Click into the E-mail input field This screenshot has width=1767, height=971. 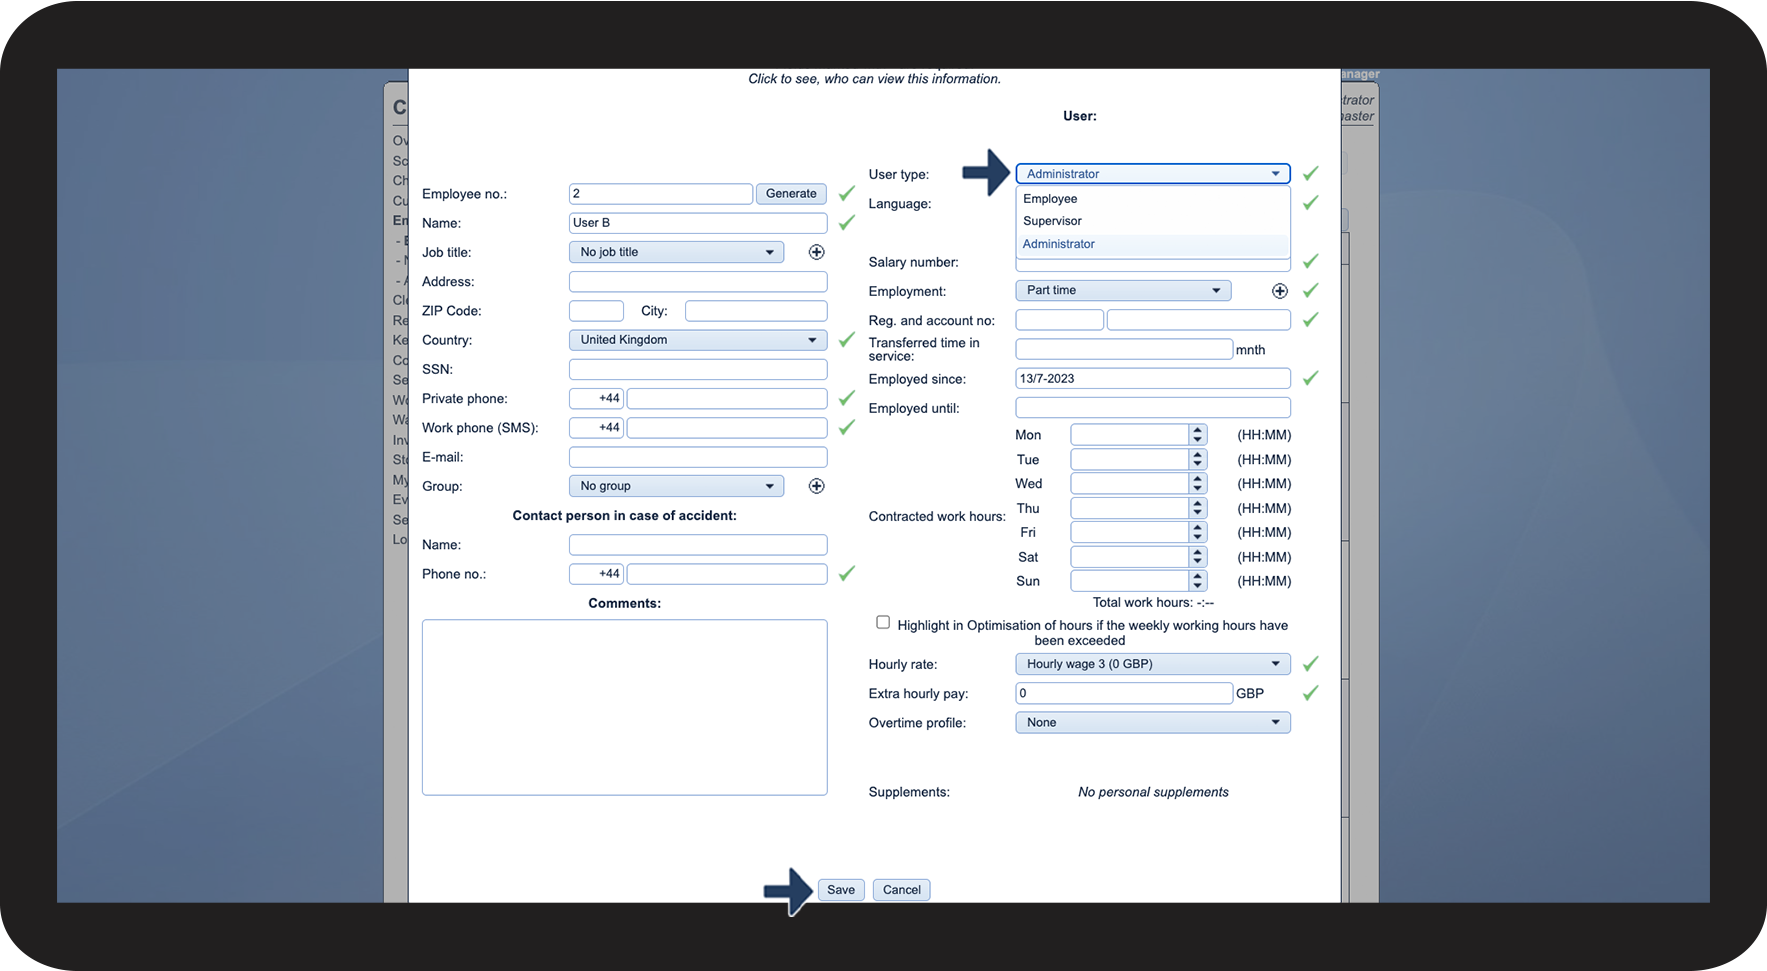click(x=697, y=457)
